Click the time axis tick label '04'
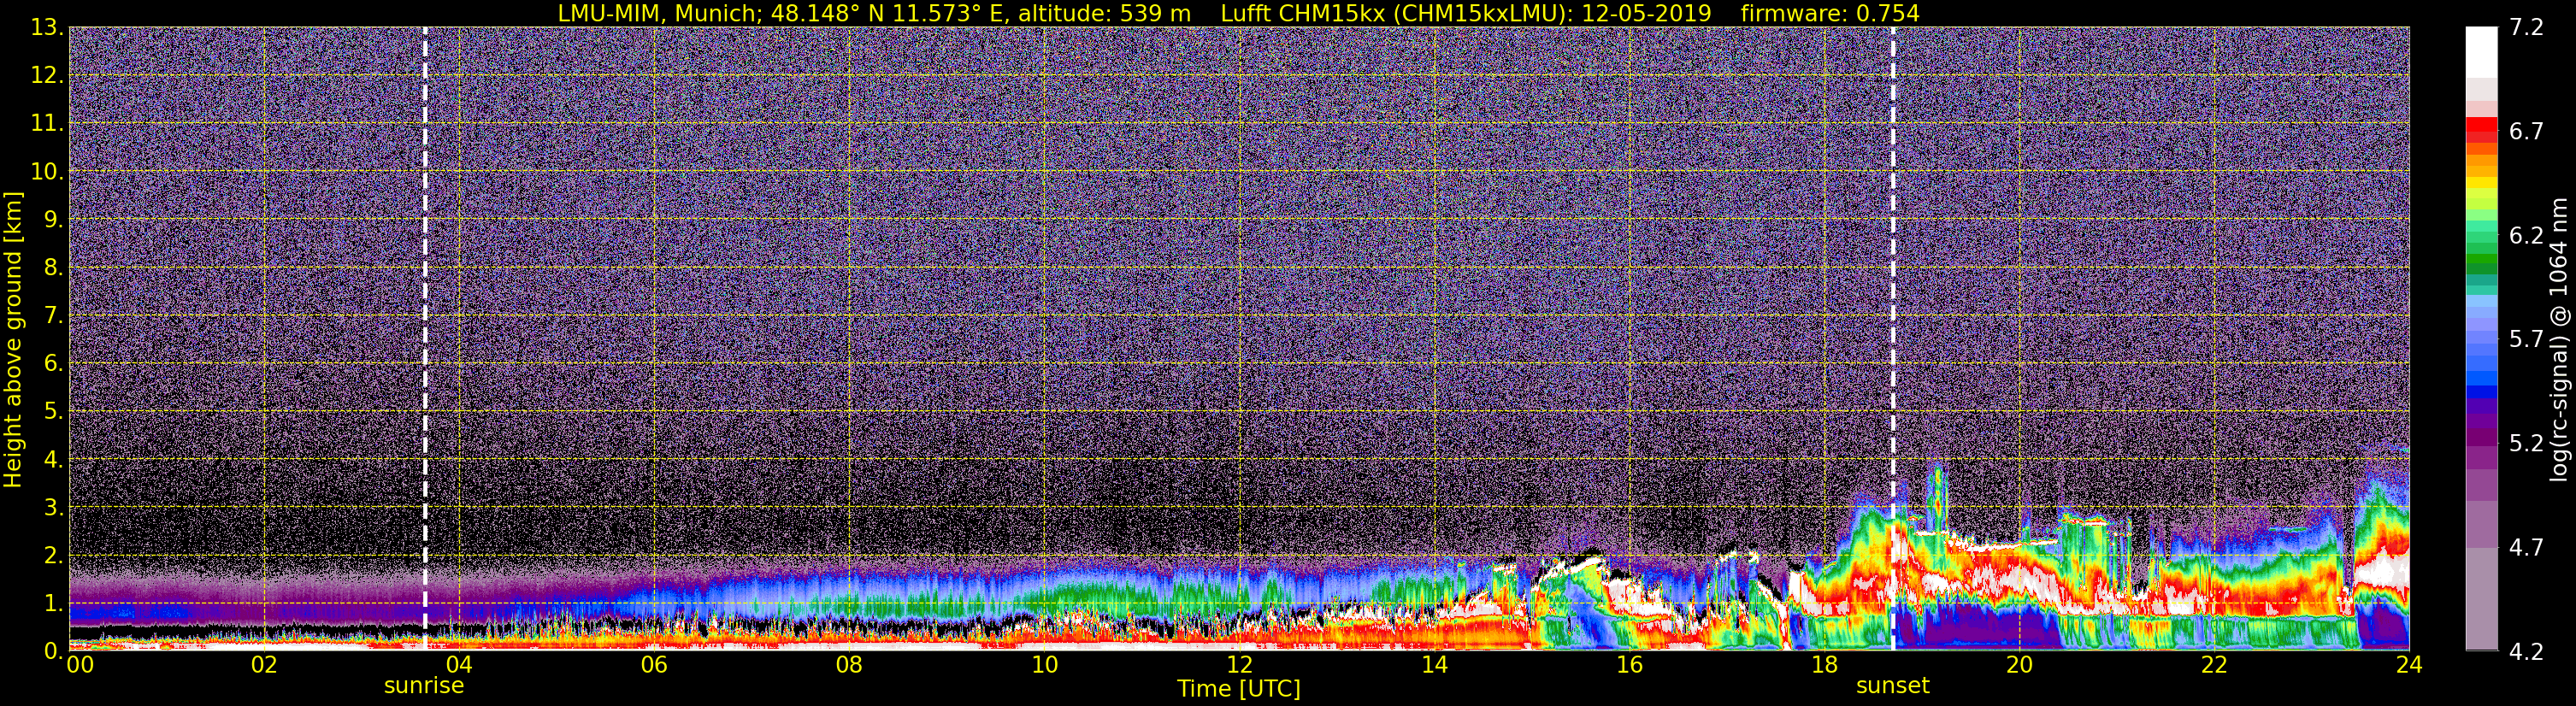The width and height of the screenshot is (2576, 706). pos(459,665)
